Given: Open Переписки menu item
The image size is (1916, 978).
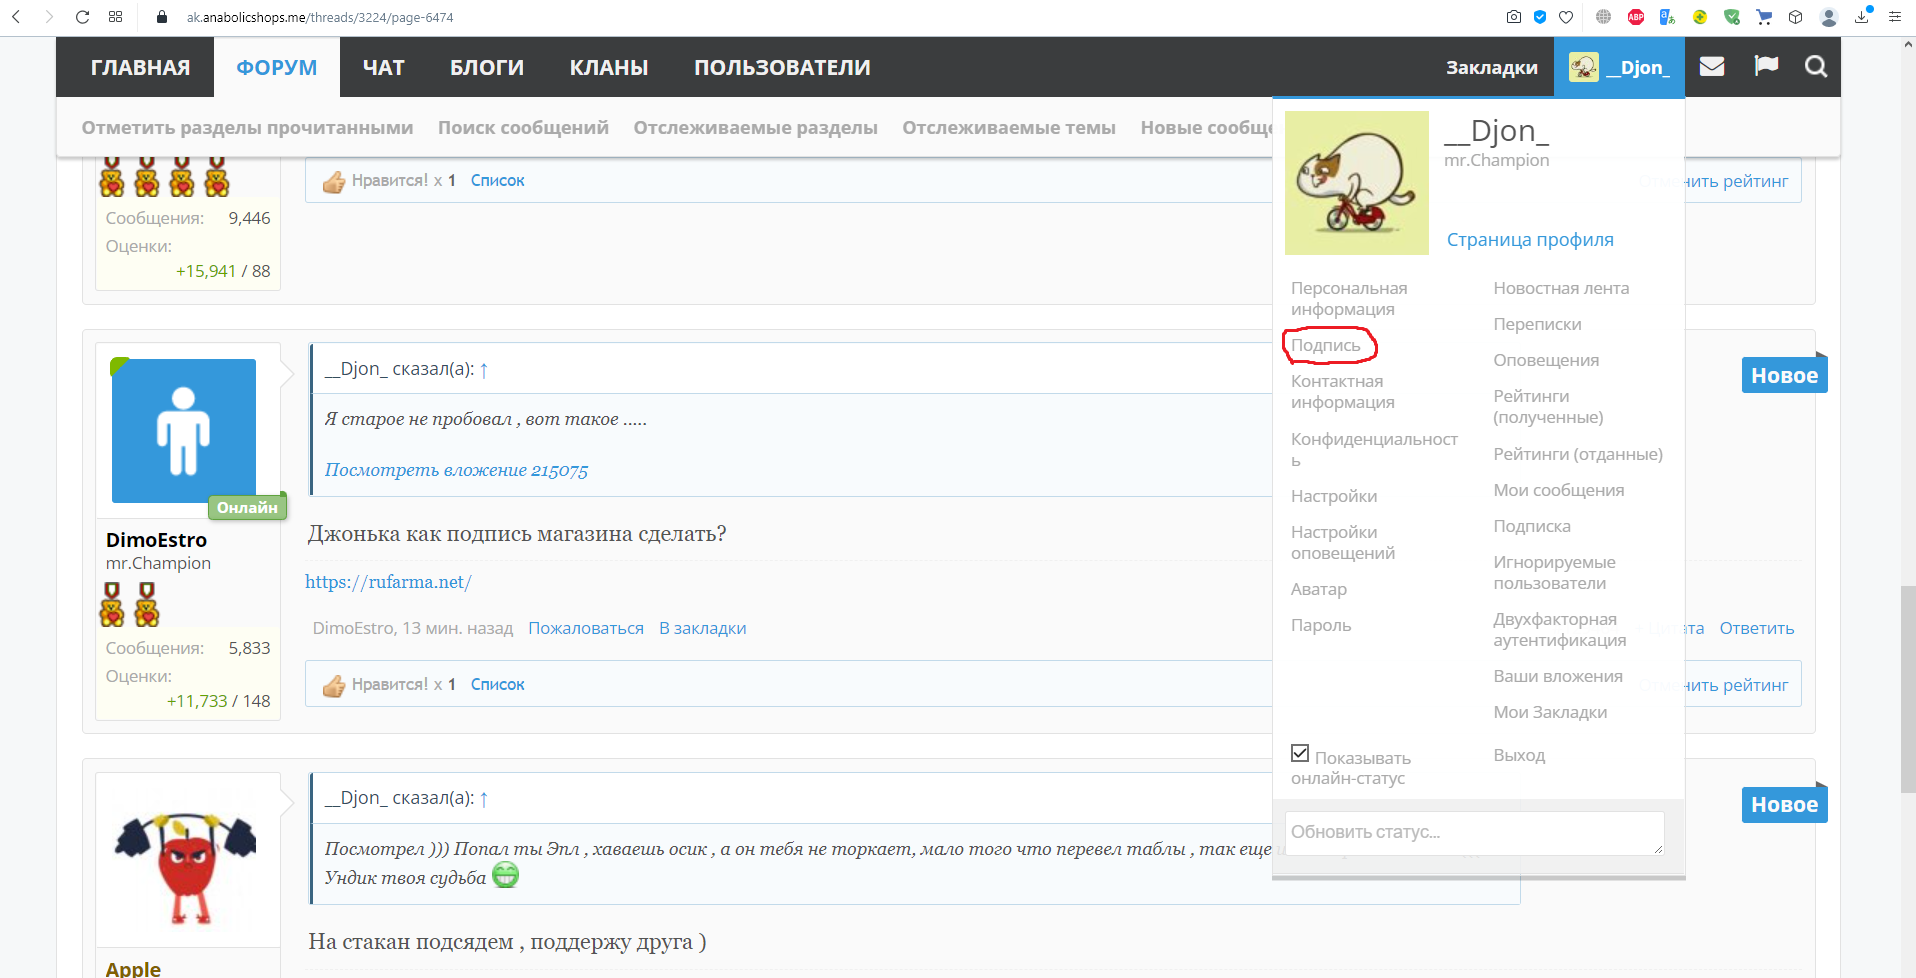Looking at the screenshot, I should click(1538, 324).
